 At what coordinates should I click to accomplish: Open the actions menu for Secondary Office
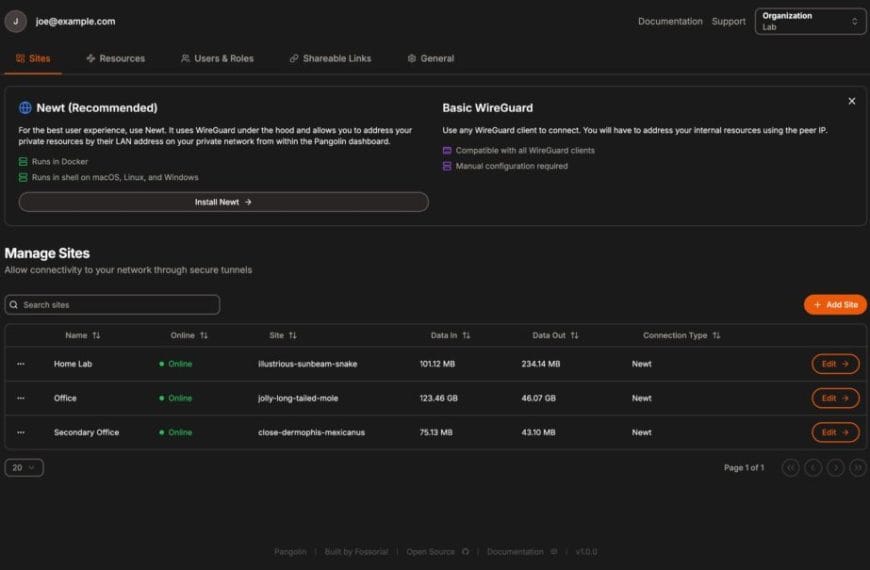coord(21,432)
